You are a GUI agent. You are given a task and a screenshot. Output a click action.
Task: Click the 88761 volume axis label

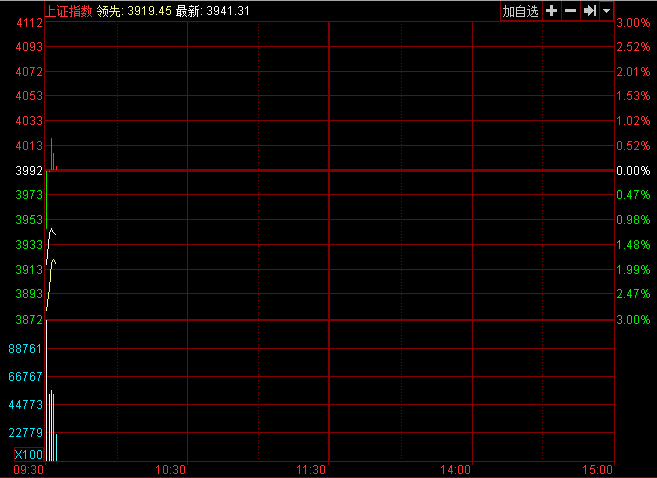click(x=25, y=349)
